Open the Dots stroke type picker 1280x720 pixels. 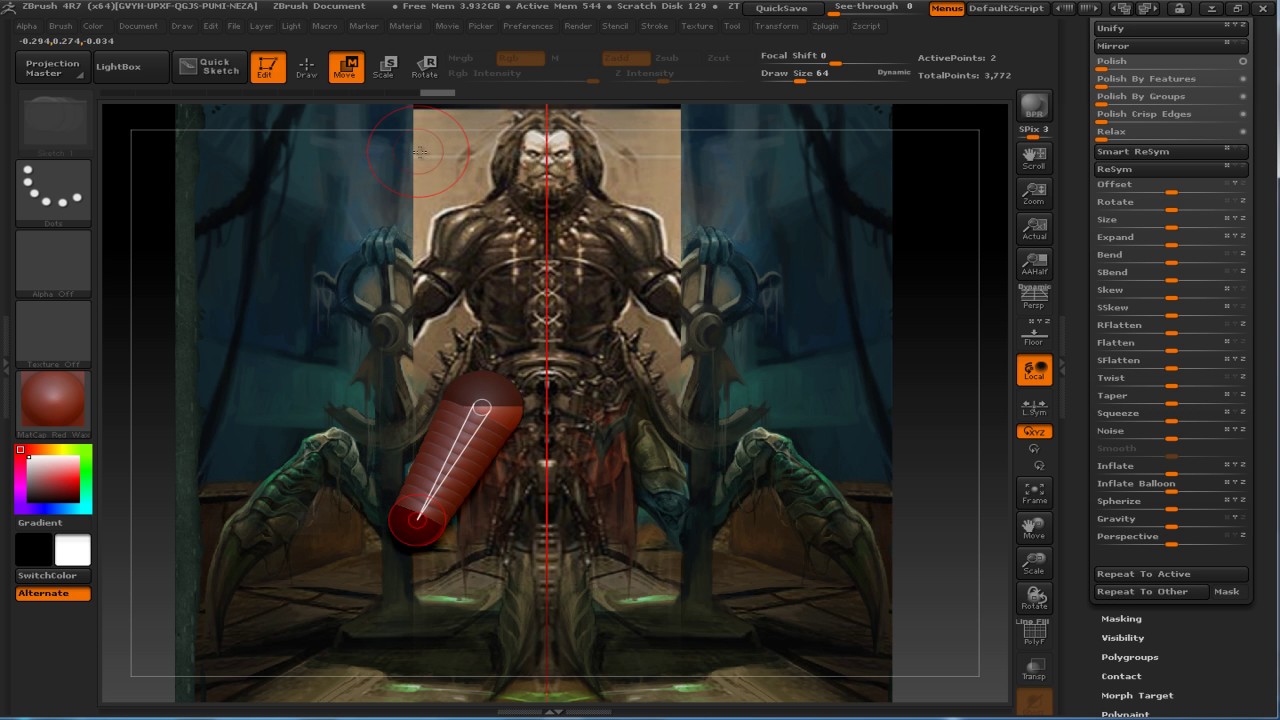(x=53, y=193)
